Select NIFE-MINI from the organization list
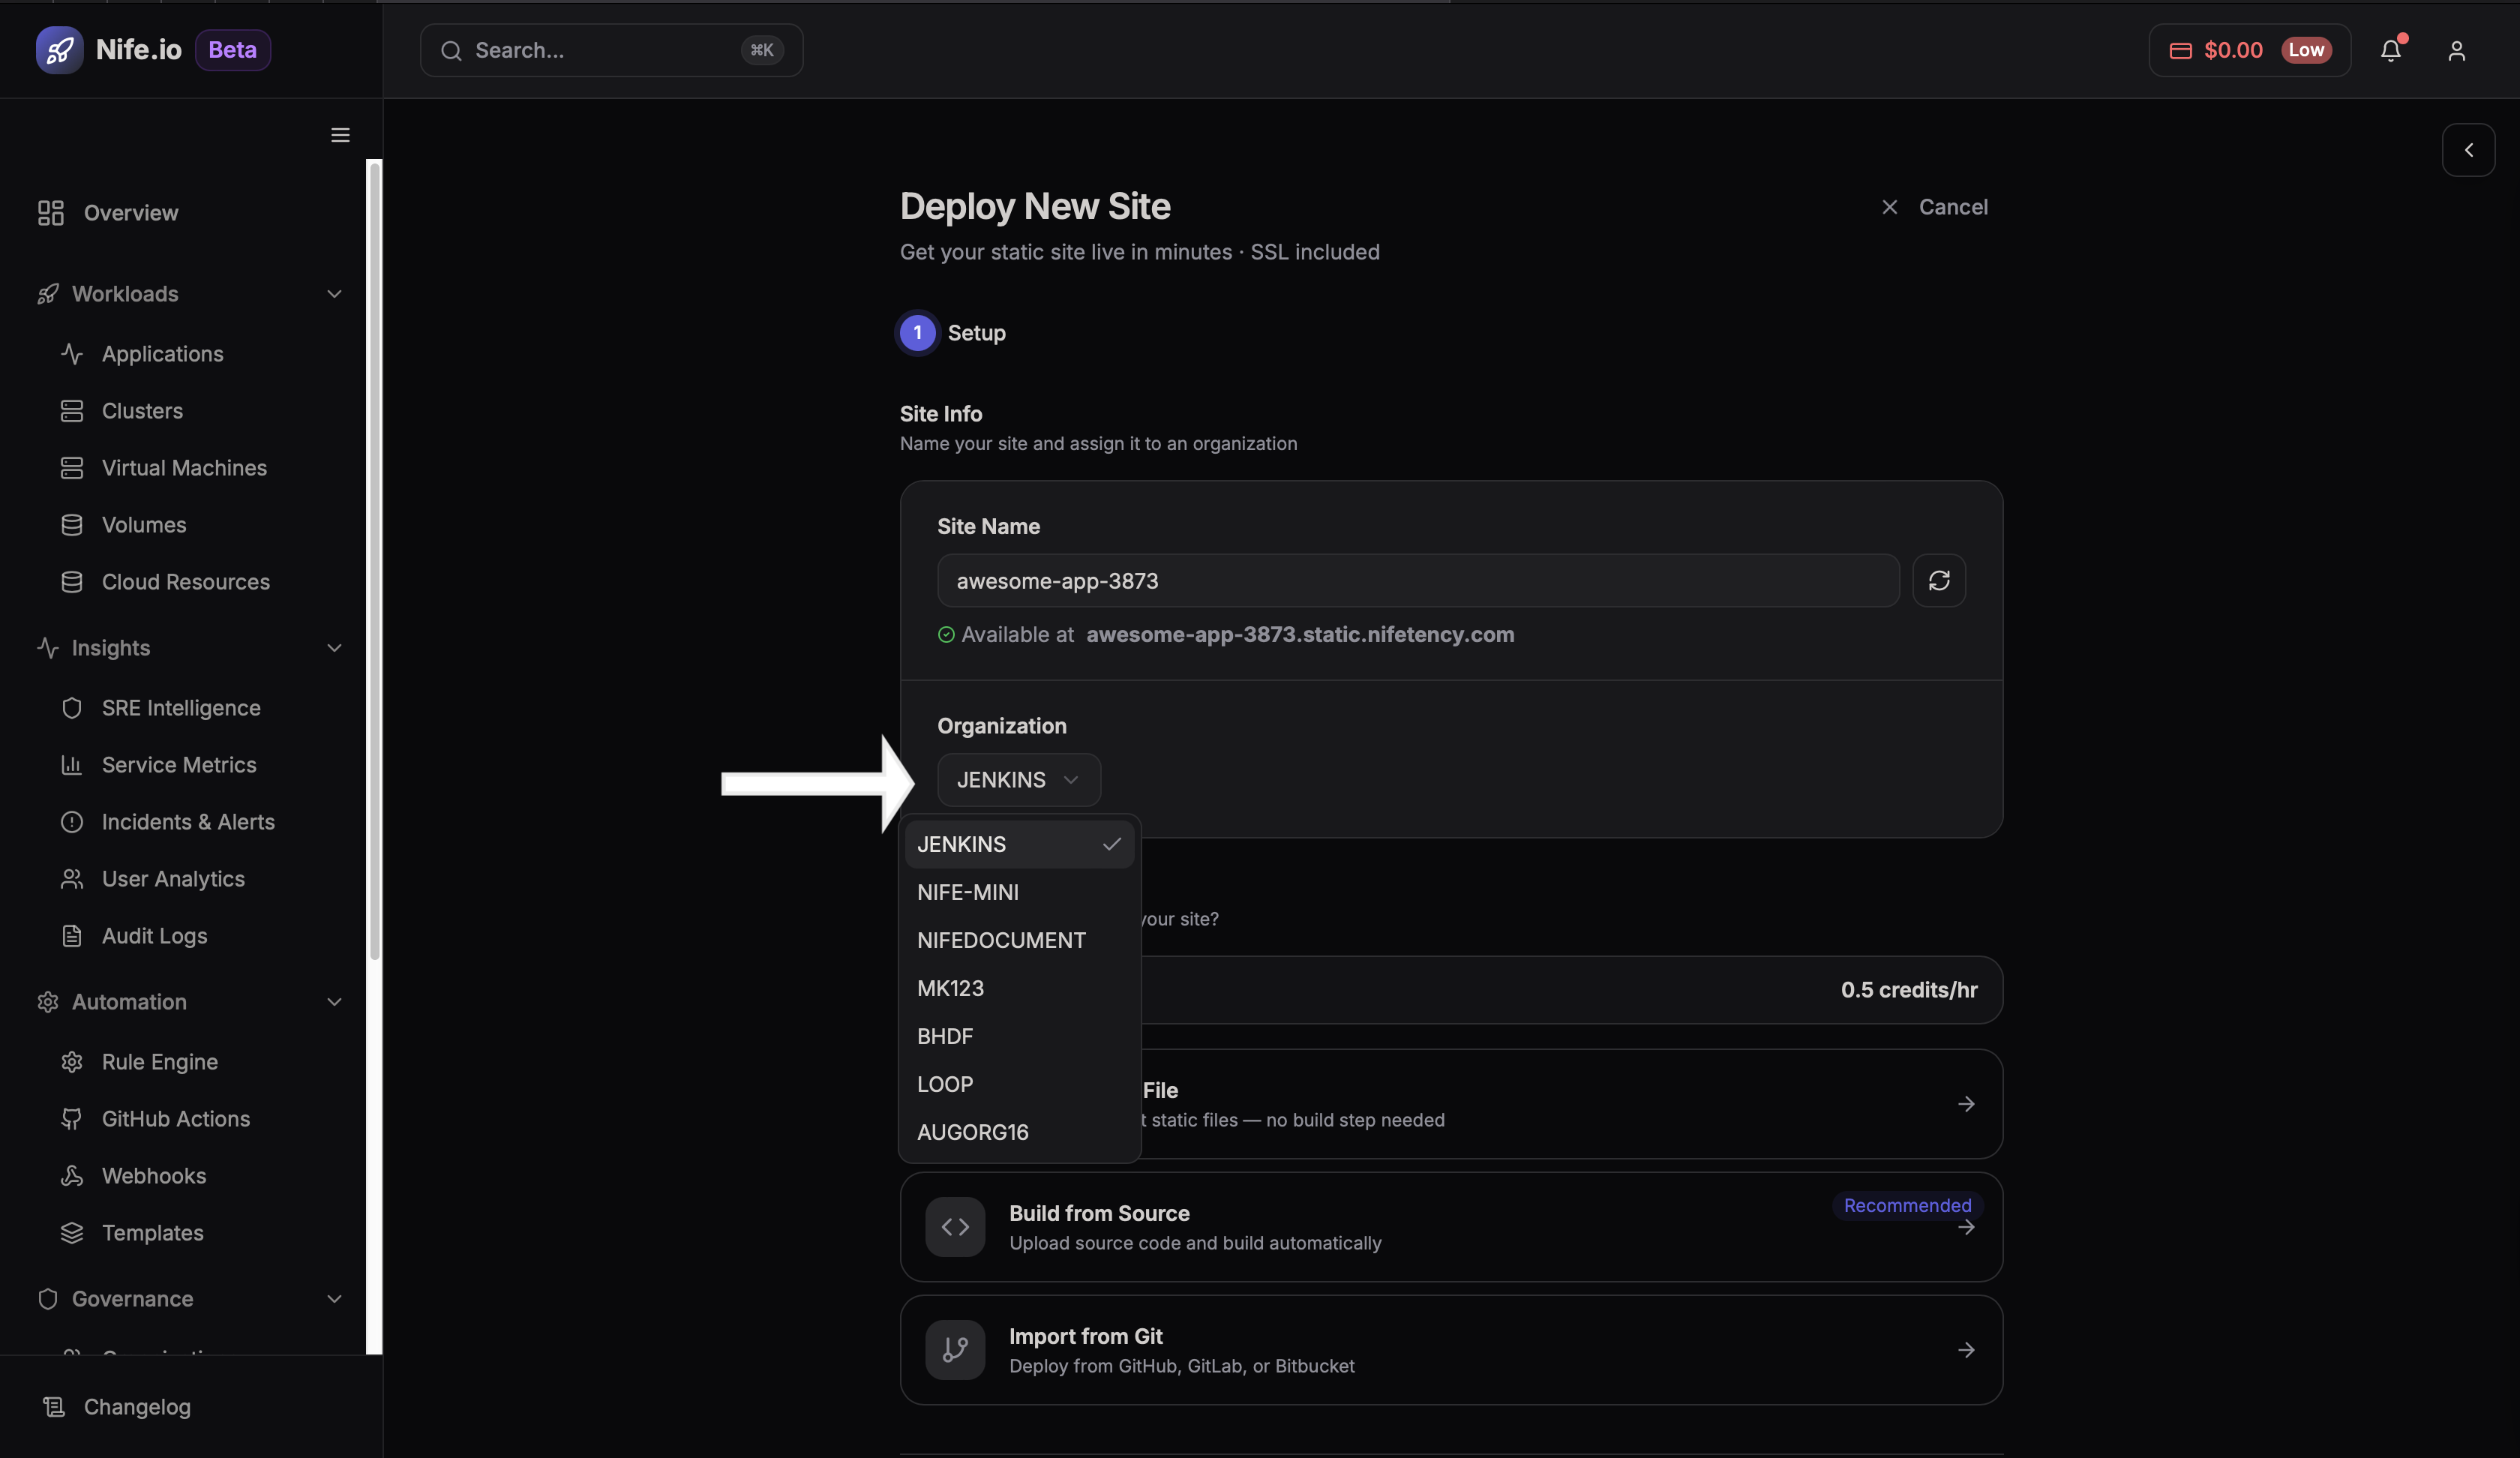Screen dimensions: 2520x1458 (x=968, y=892)
